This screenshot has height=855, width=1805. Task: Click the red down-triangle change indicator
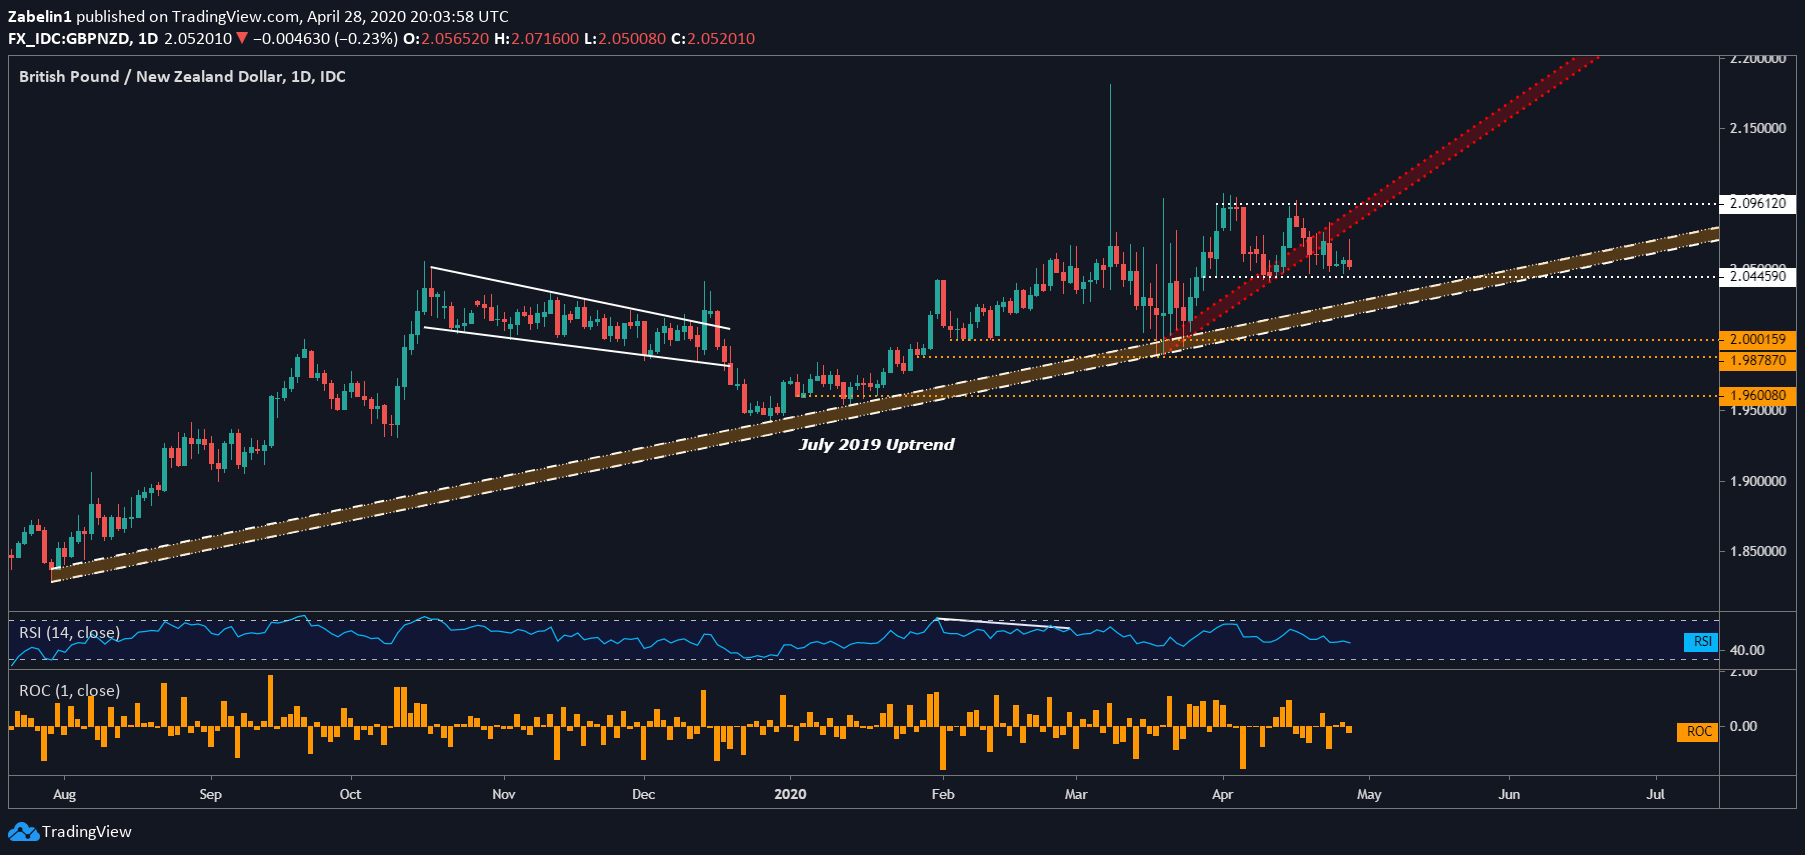point(241,39)
